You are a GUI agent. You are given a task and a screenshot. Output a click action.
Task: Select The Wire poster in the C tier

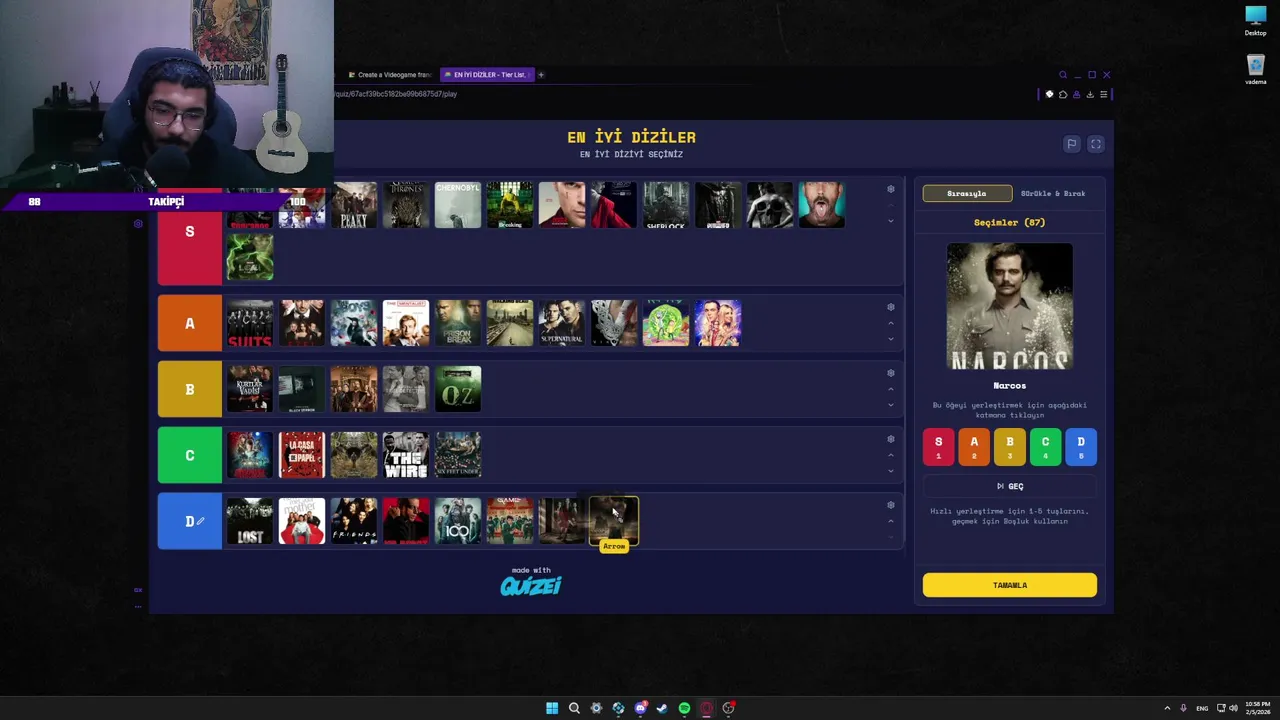coord(406,455)
